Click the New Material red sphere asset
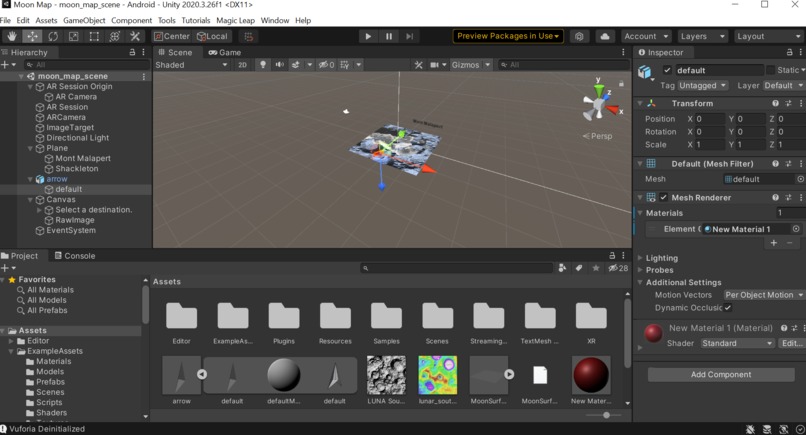Viewport: 806px width, 435px height. tap(591, 375)
